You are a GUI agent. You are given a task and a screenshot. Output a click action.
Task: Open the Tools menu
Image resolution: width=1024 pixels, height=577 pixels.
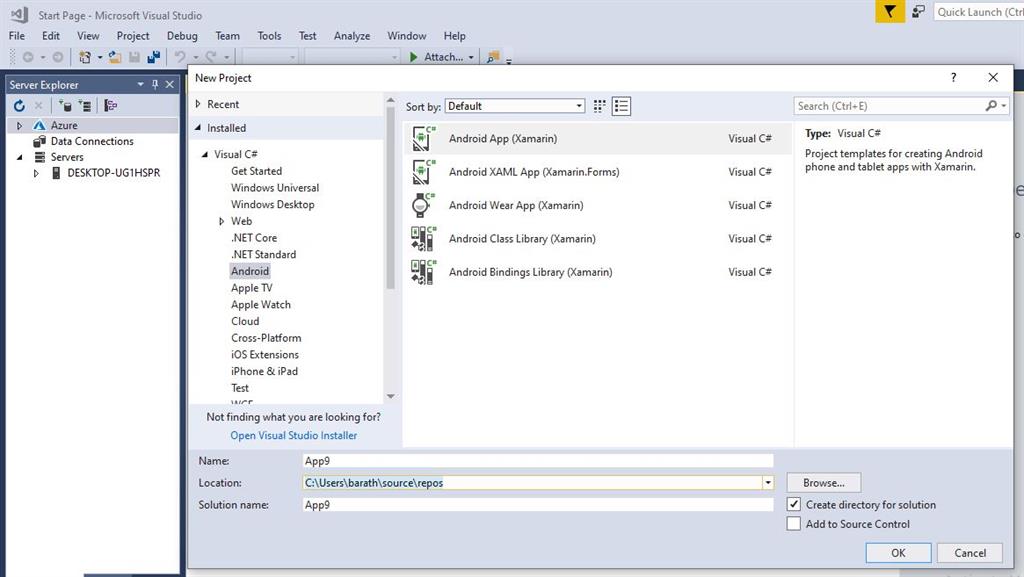point(269,36)
